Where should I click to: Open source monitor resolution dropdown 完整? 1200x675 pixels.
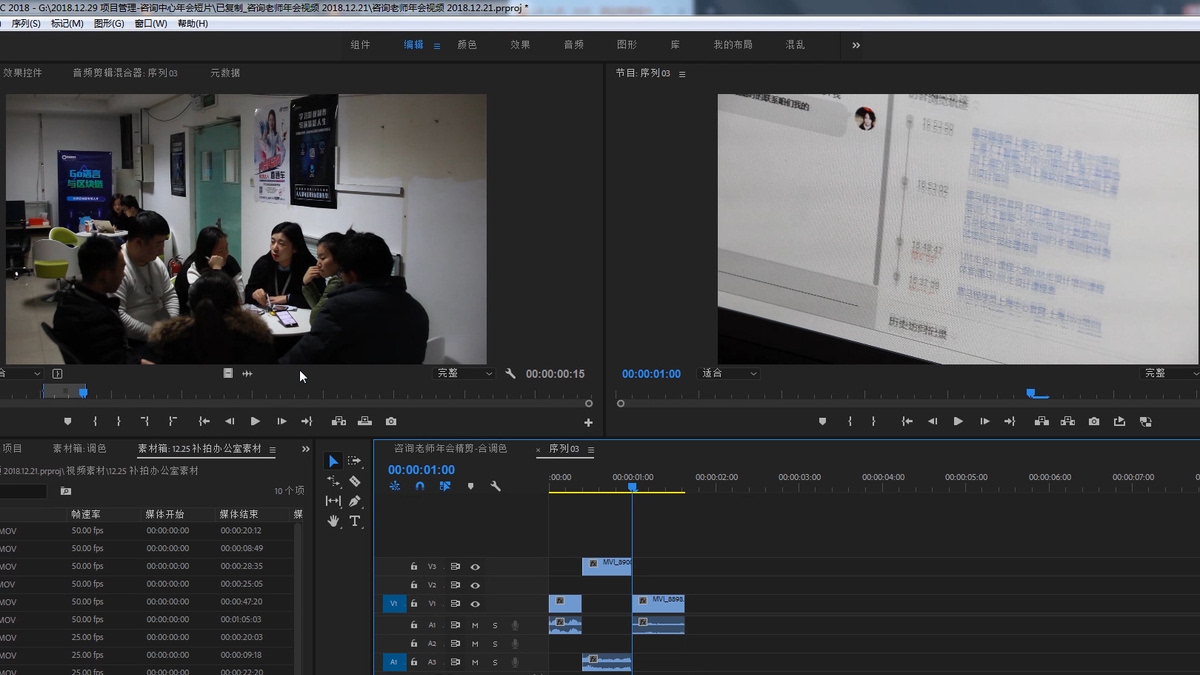pyautogui.click(x=465, y=373)
